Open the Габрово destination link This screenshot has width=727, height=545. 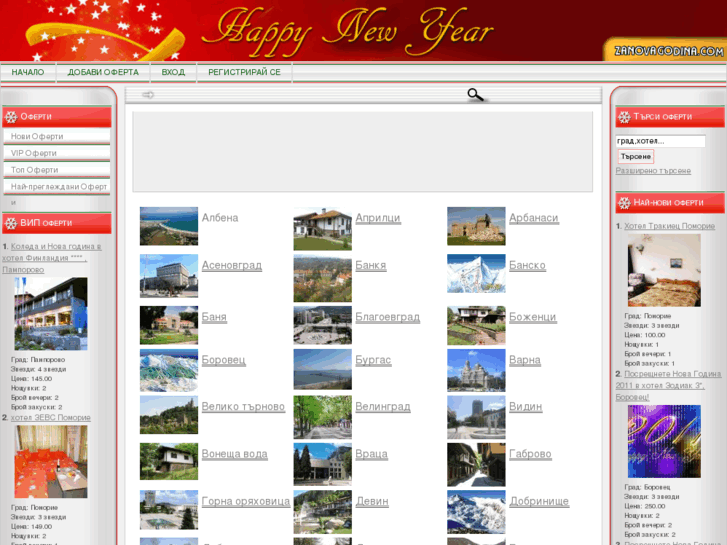pos(530,454)
